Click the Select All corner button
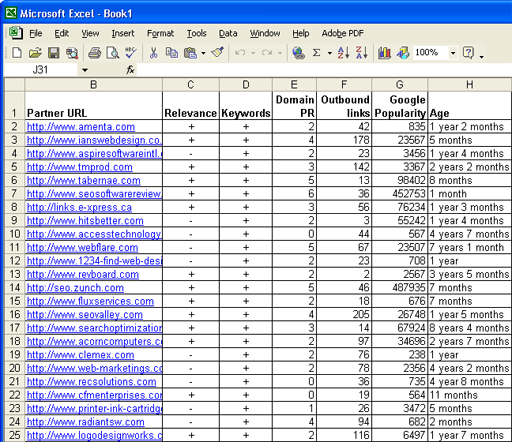Image resolution: width=512 pixels, height=442 pixels. 14,85
